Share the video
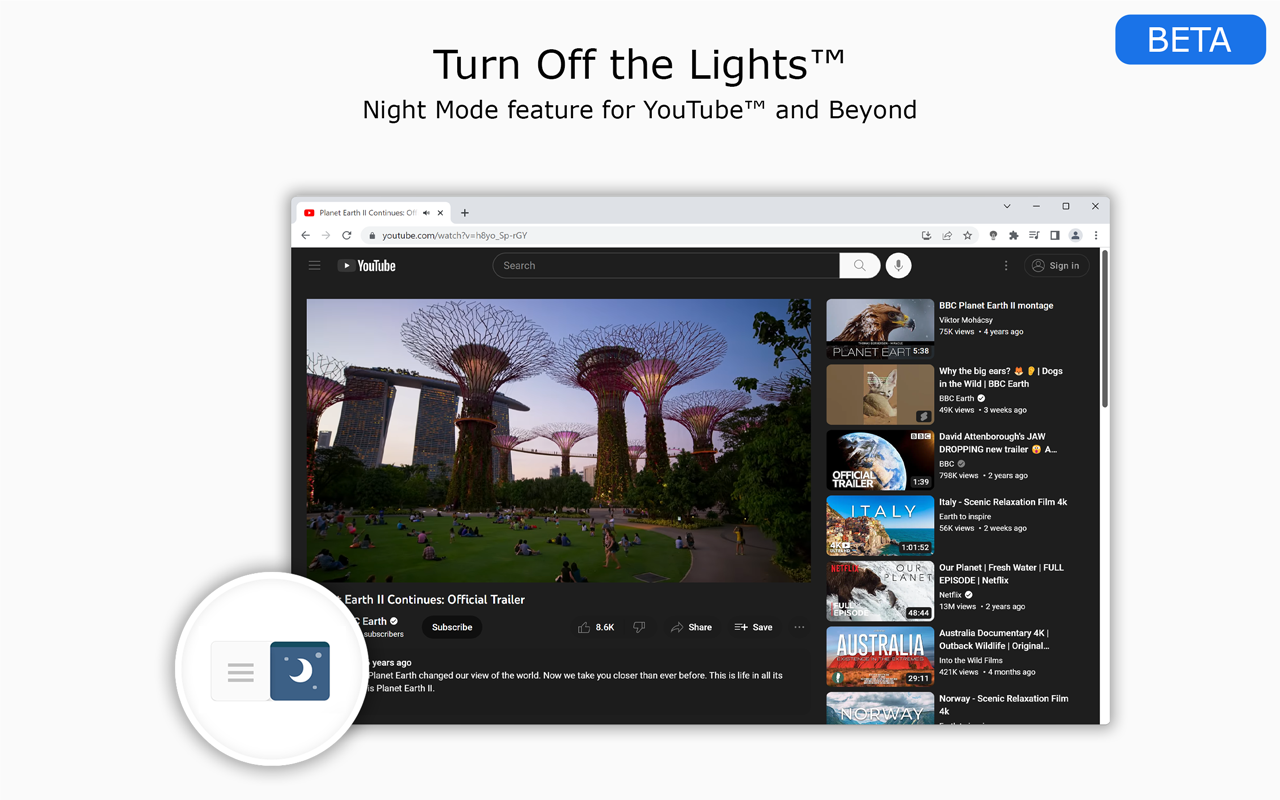 [x=691, y=627]
